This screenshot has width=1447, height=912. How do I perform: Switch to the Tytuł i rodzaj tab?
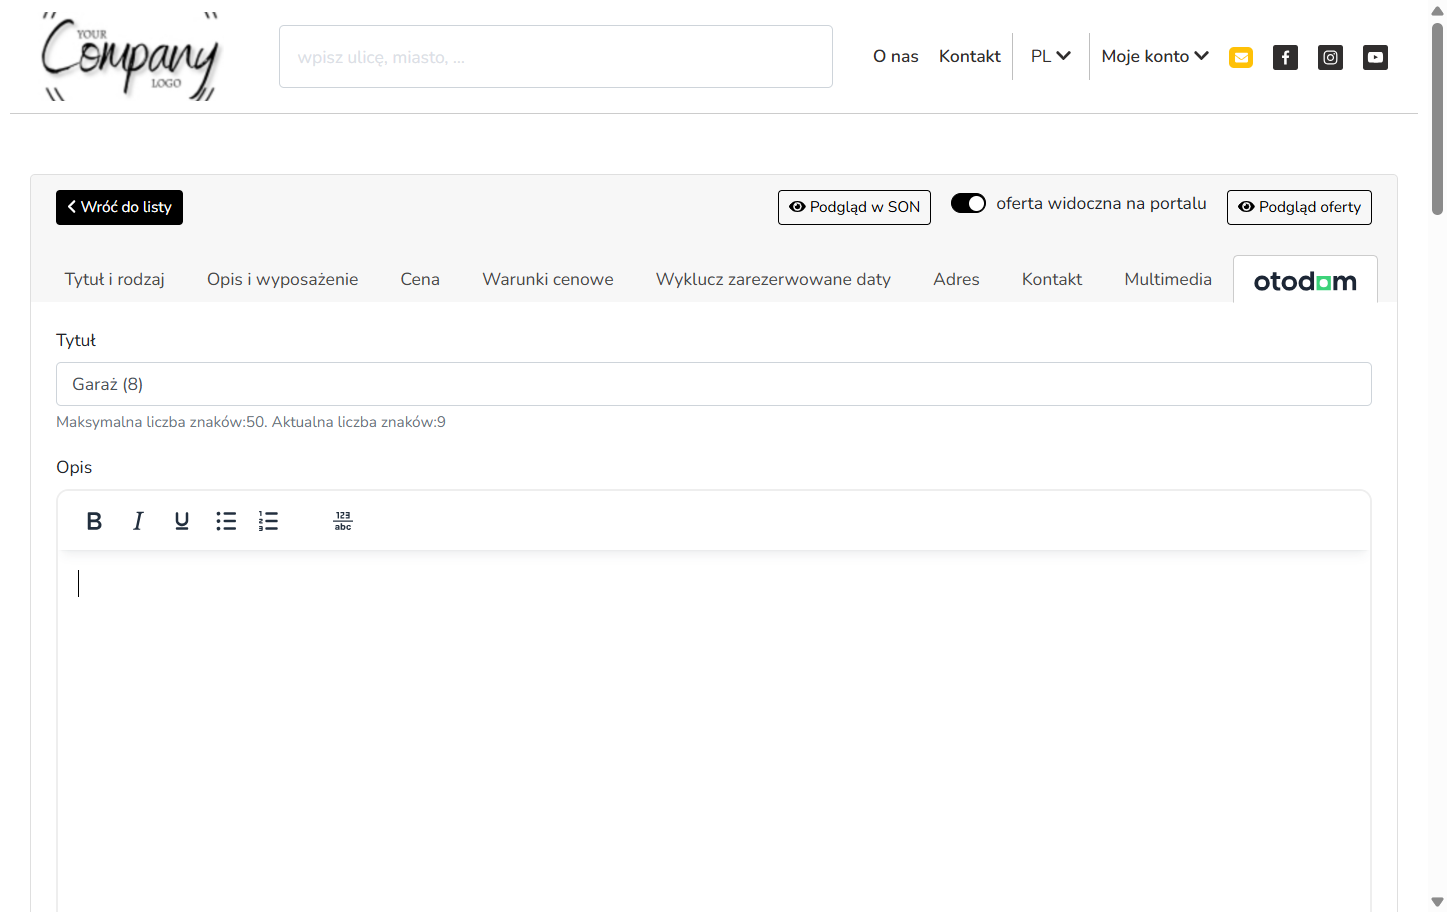(x=115, y=279)
